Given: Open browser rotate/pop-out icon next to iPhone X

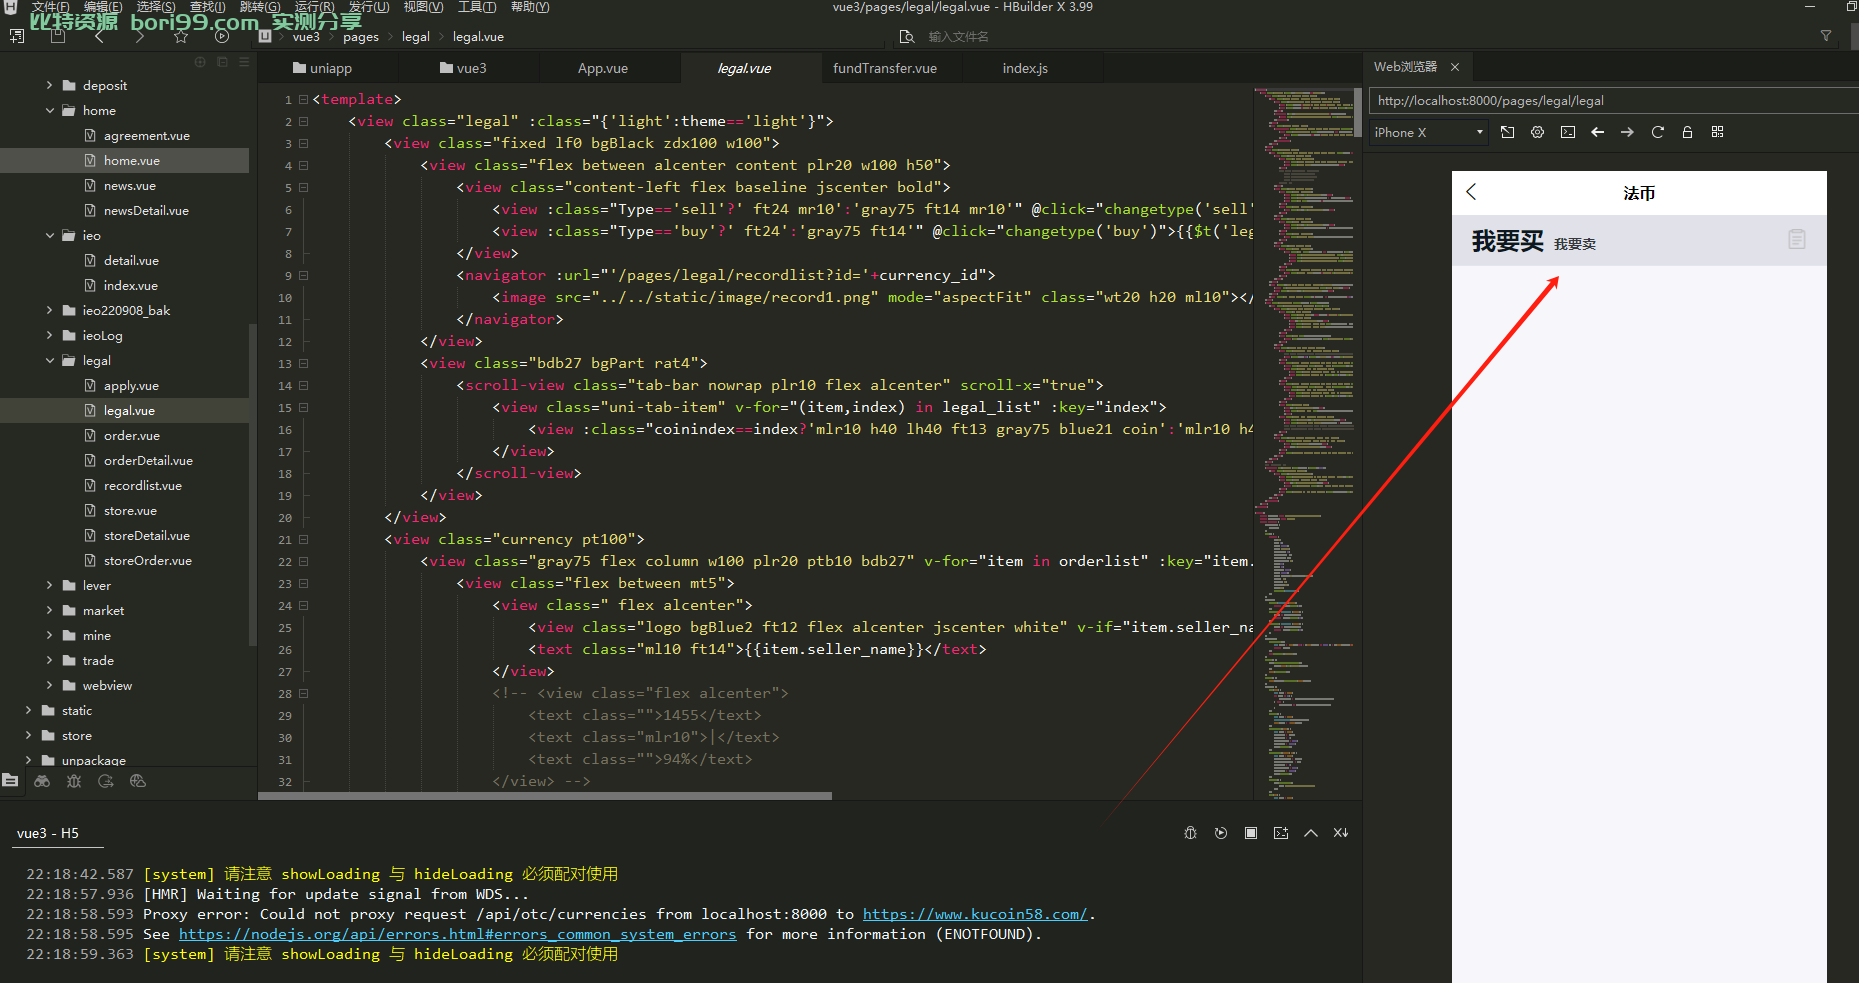Looking at the screenshot, I should click(1508, 132).
